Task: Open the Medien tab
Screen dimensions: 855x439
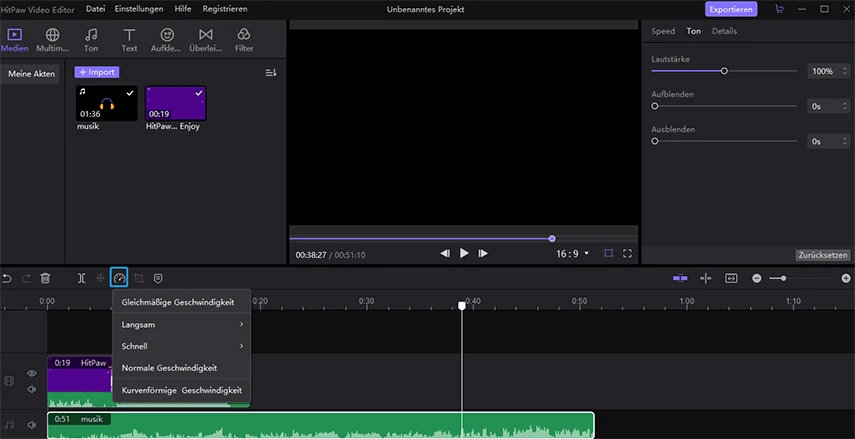Action: [x=14, y=41]
